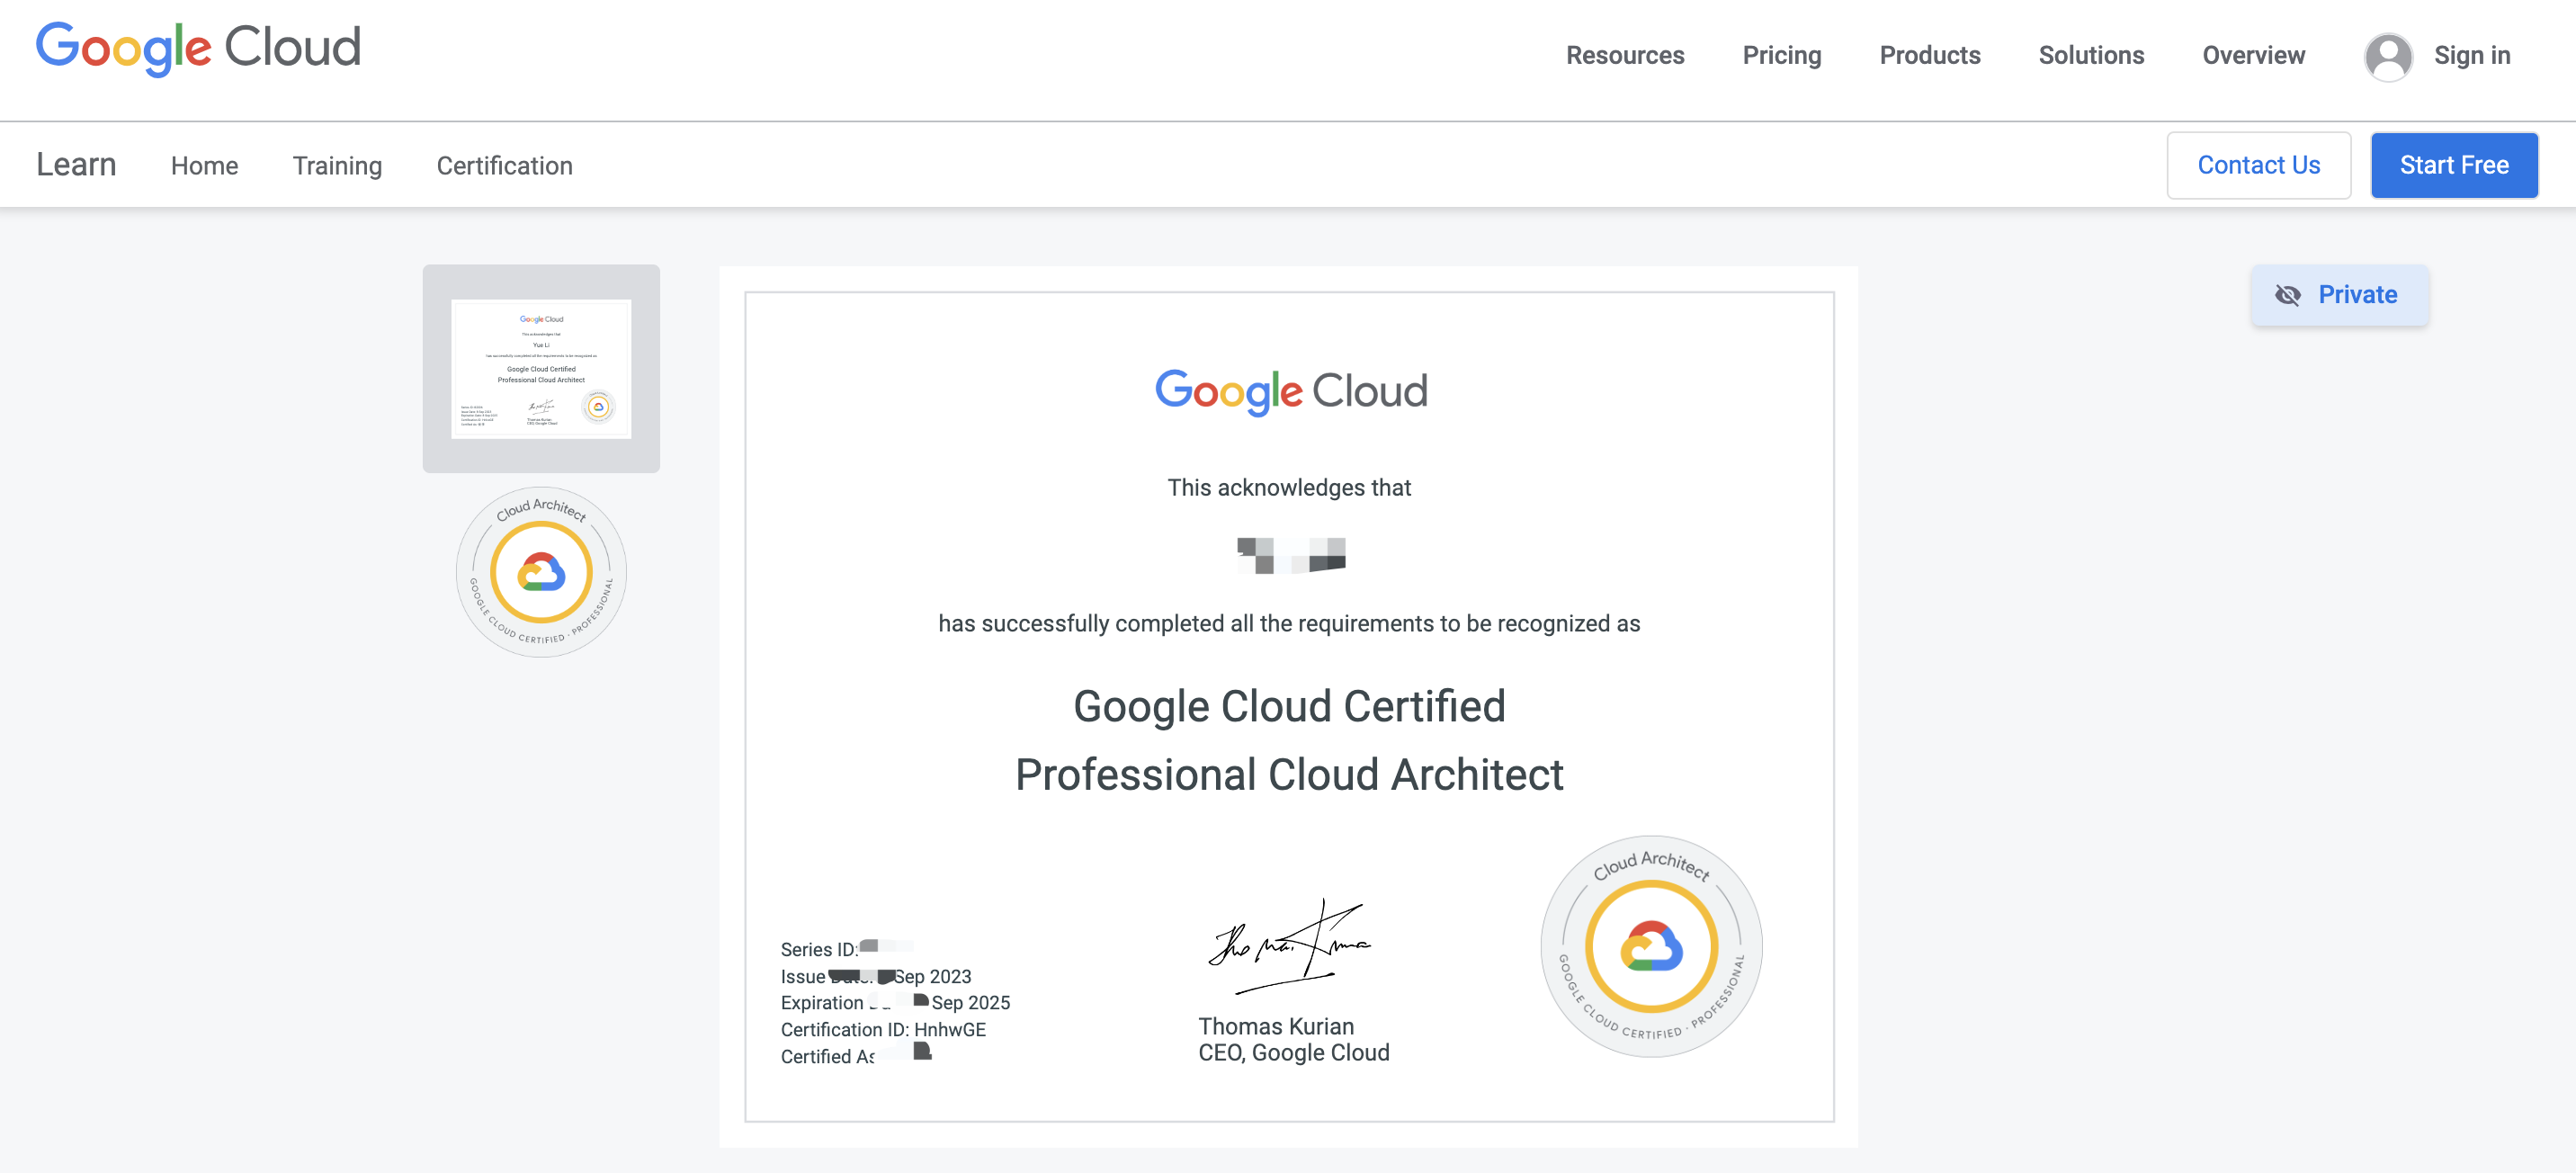Open the Certification tab
The height and width of the screenshot is (1173, 2576).
[504, 166]
